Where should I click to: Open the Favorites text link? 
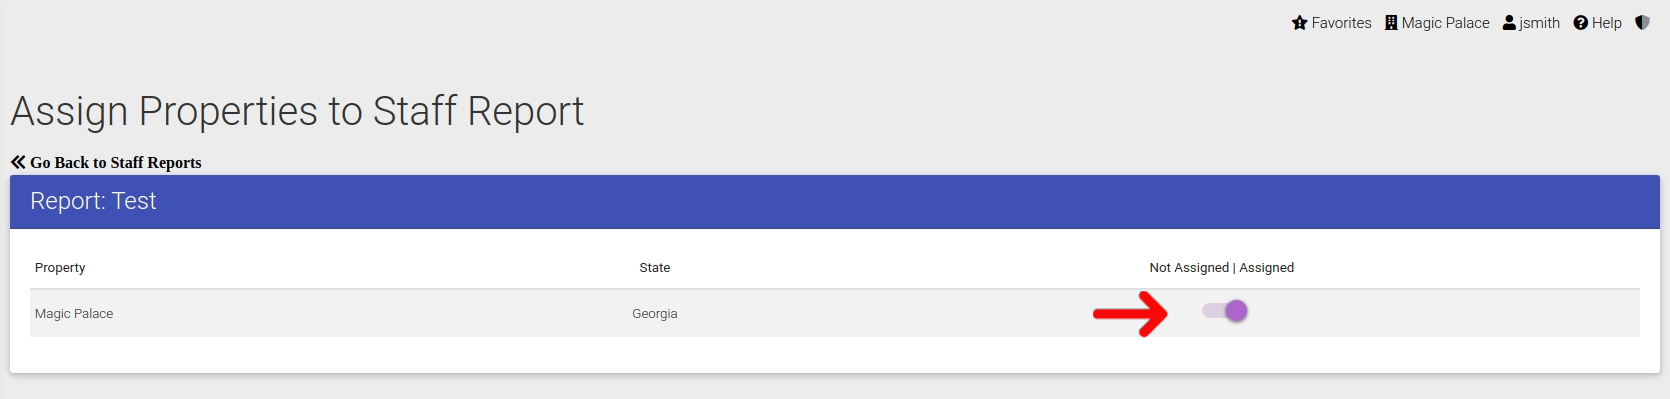[1341, 23]
